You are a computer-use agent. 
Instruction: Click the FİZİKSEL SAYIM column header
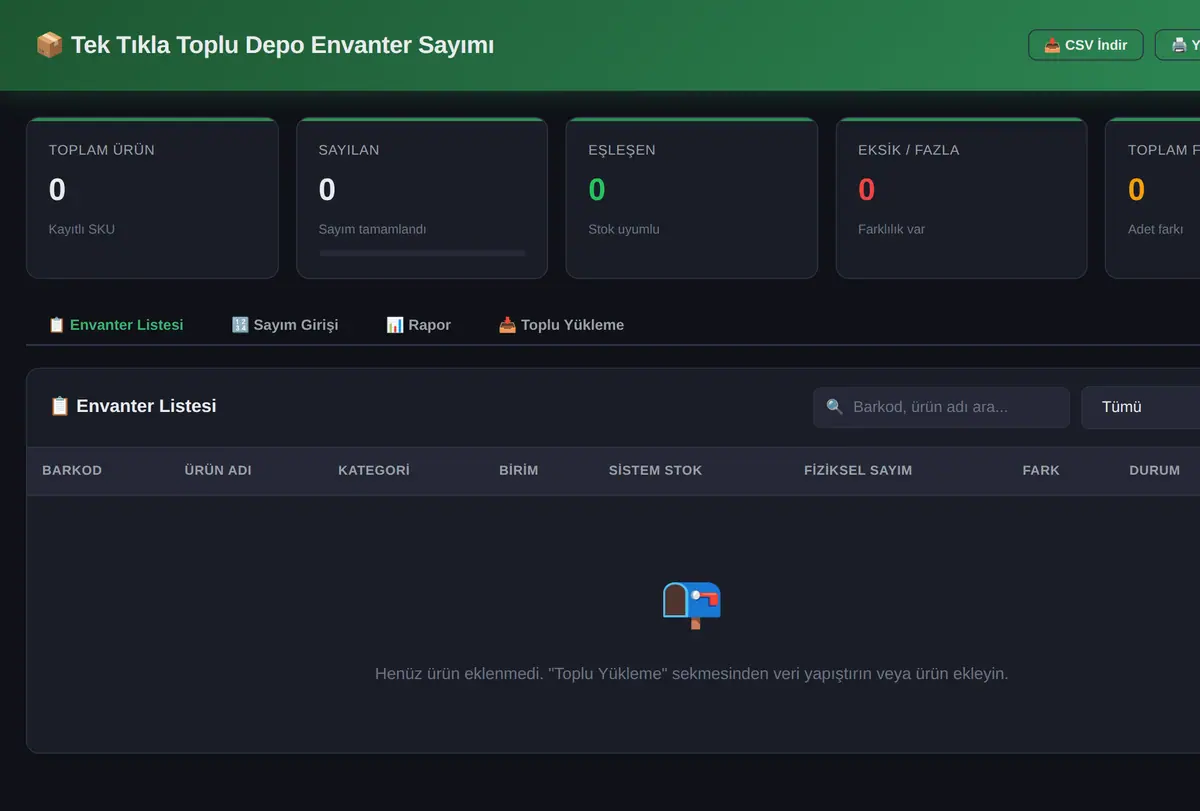pyautogui.click(x=858, y=470)
